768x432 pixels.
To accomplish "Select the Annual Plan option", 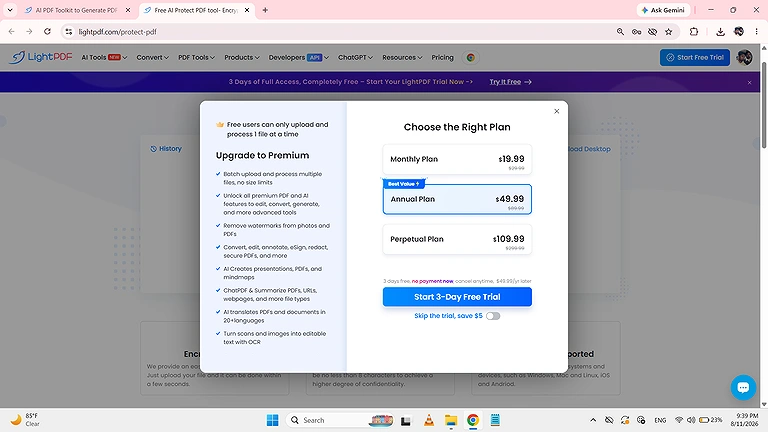I will 457,199.
